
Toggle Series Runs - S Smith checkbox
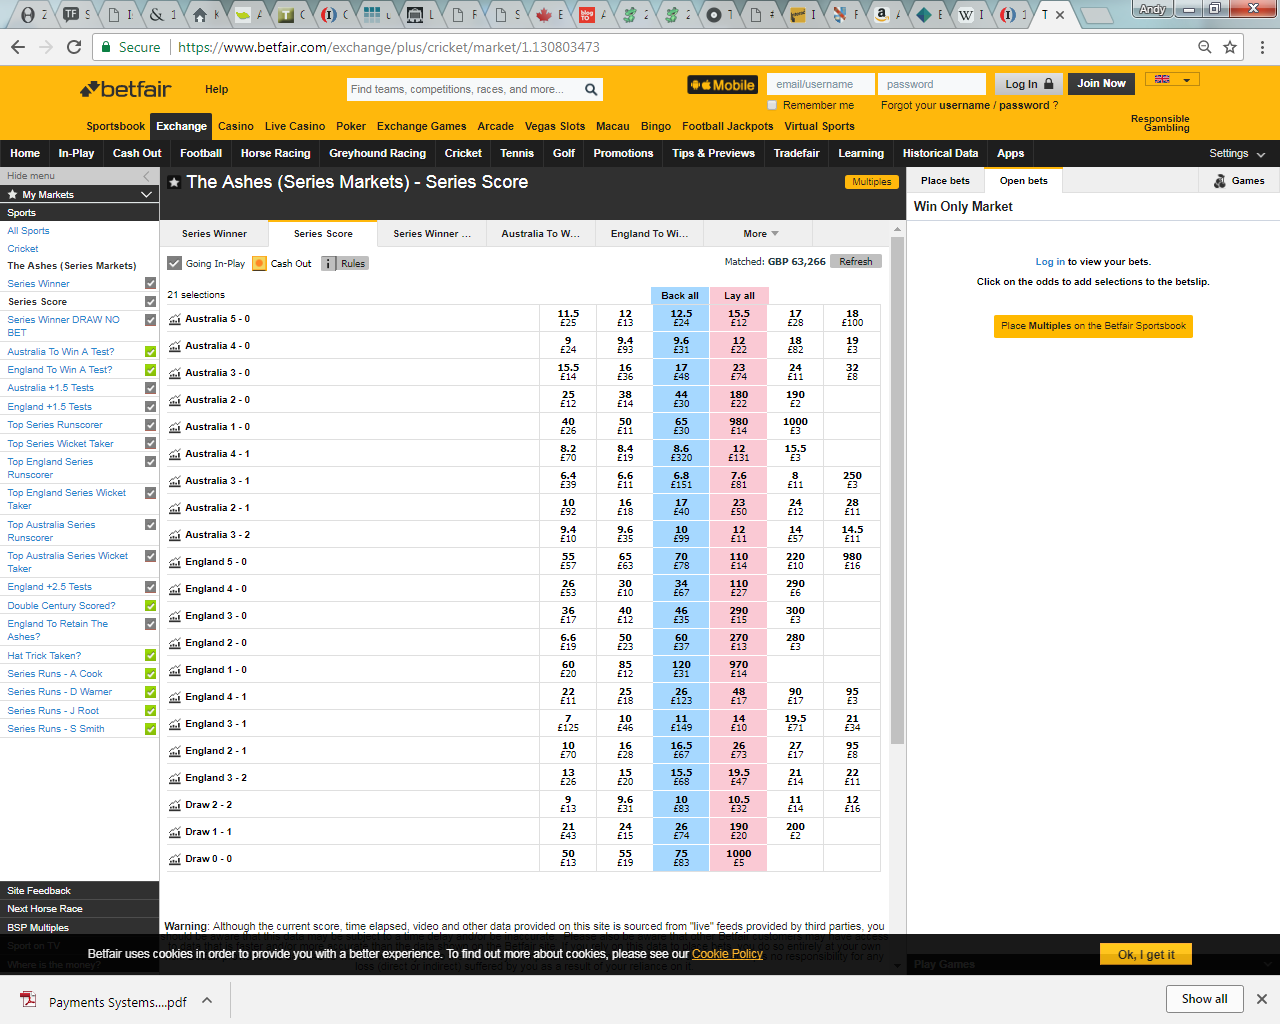click(150, 729)
